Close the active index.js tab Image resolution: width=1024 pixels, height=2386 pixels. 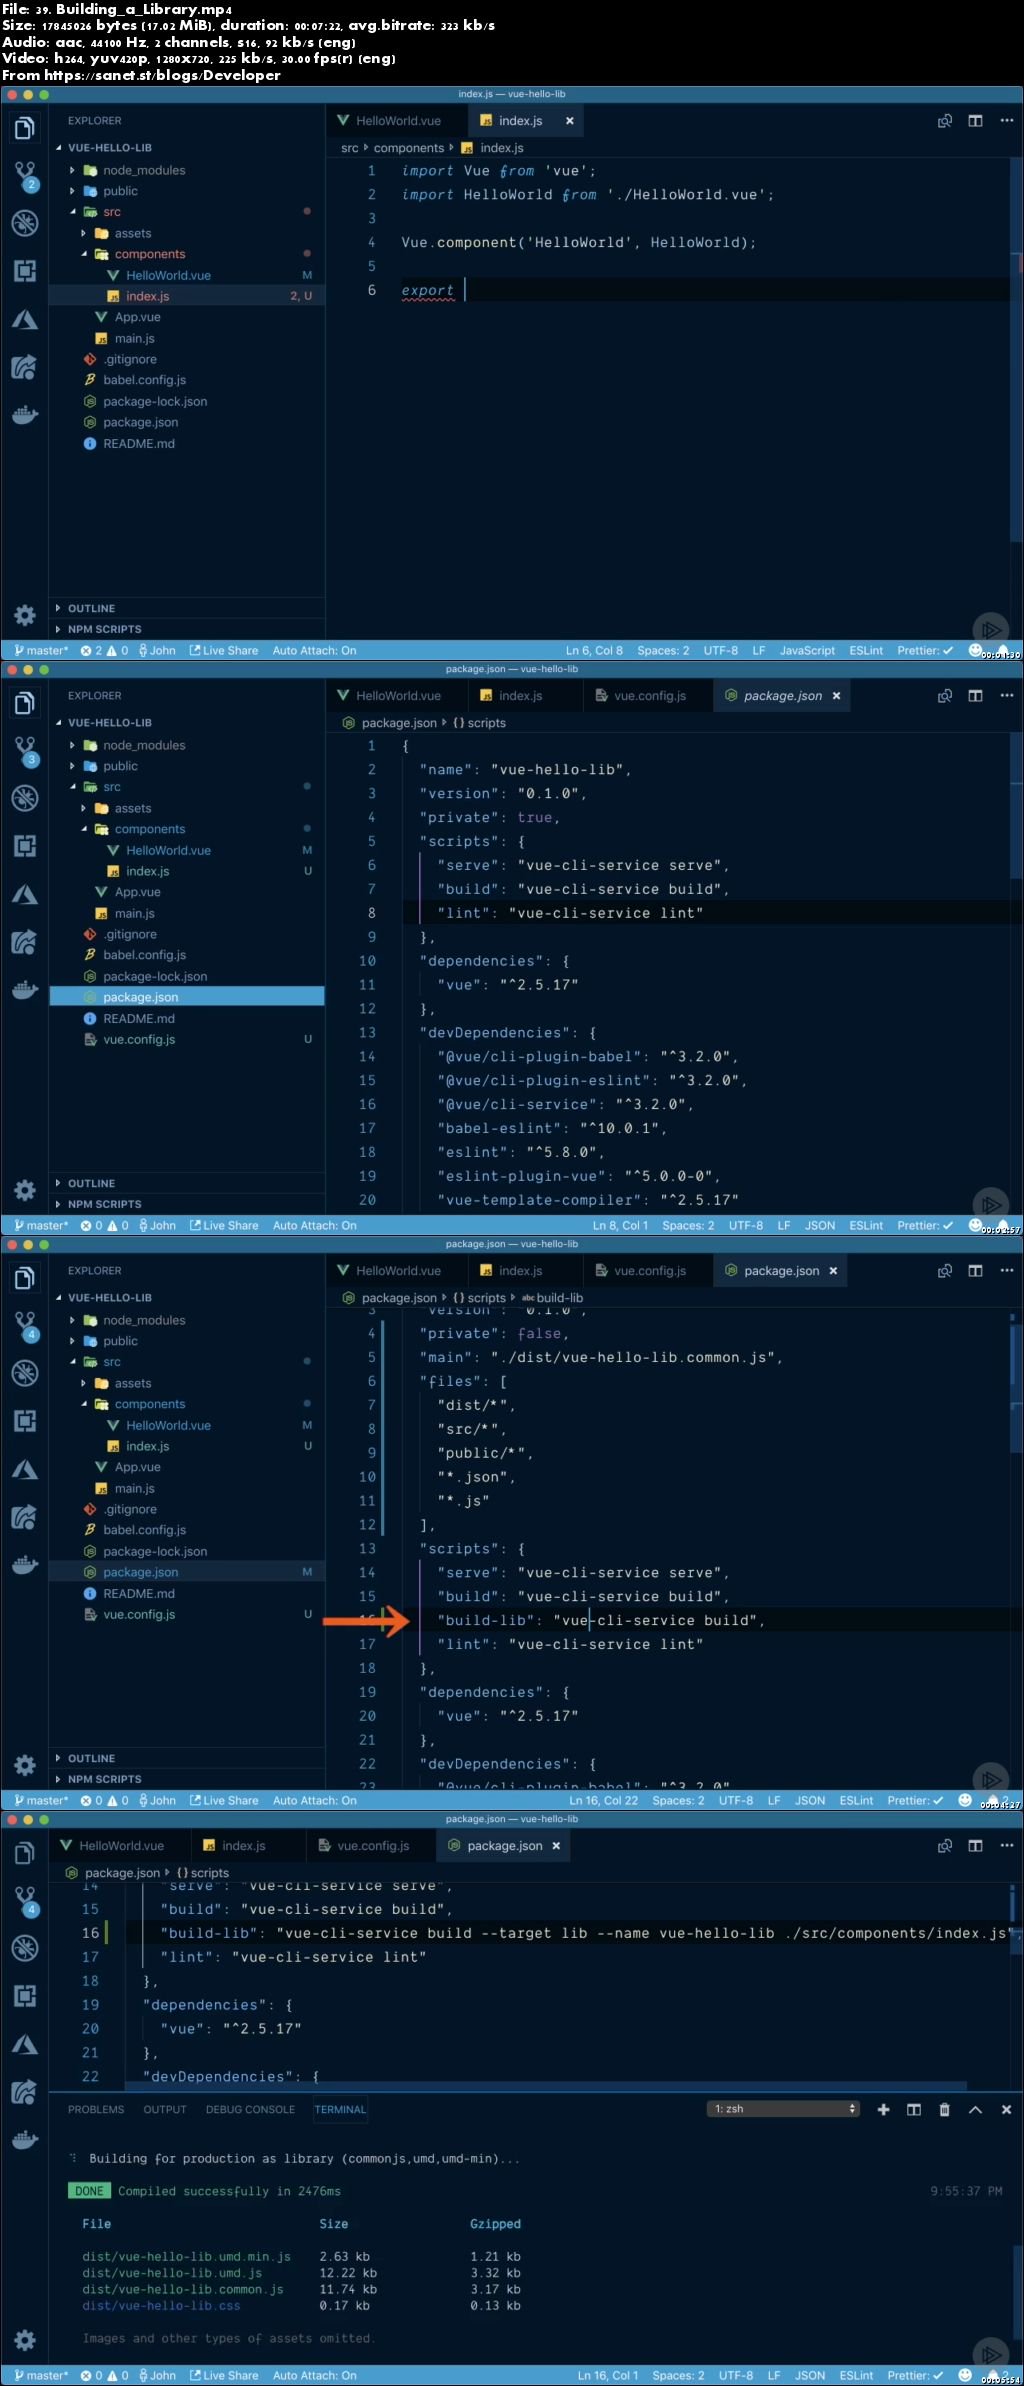(x=570, y=121)
